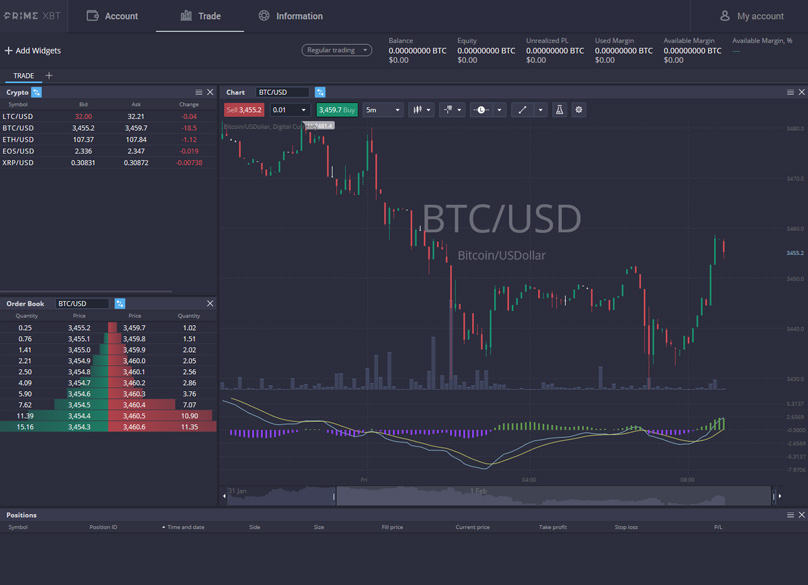
Task: Open the Regular trading dropdown
Action: coord(337,49)
